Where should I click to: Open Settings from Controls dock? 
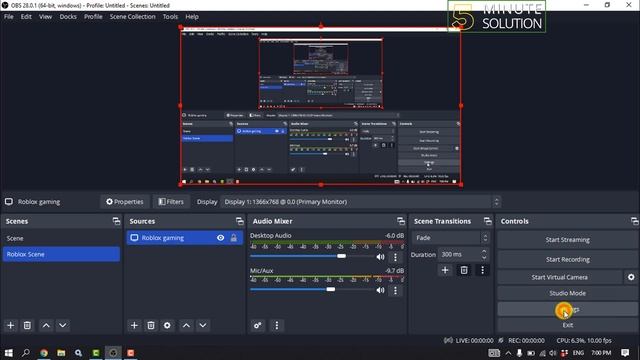pos(567,309)
